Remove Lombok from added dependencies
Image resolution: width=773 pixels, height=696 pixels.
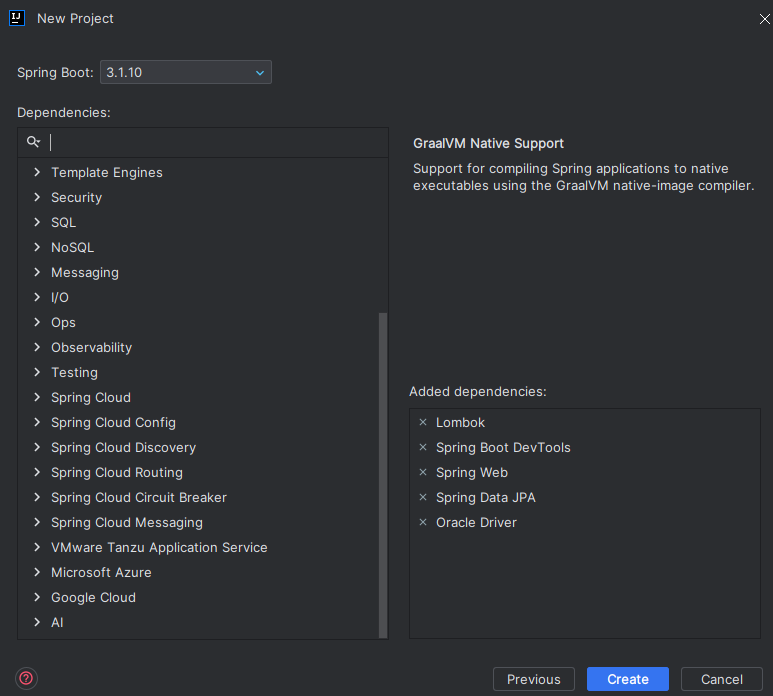(422, 422)
